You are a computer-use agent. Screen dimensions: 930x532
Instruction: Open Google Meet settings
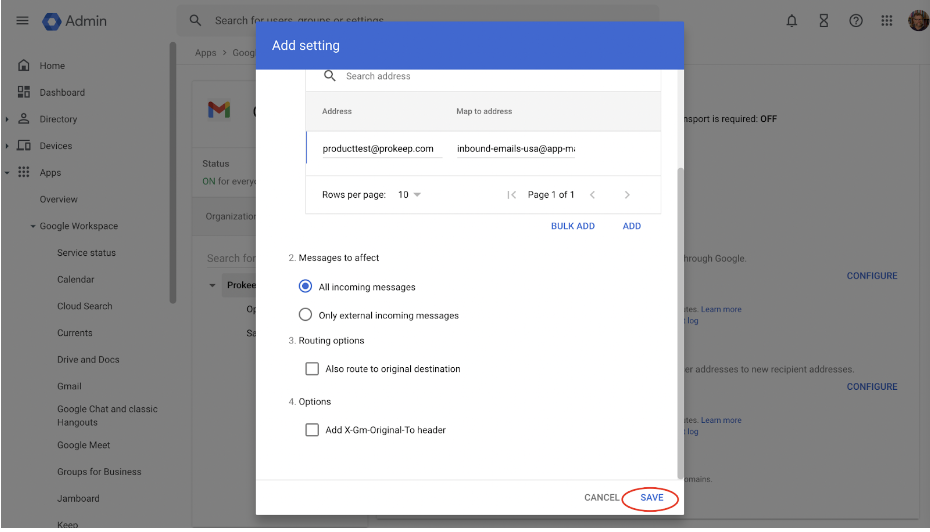pos(84,445)
